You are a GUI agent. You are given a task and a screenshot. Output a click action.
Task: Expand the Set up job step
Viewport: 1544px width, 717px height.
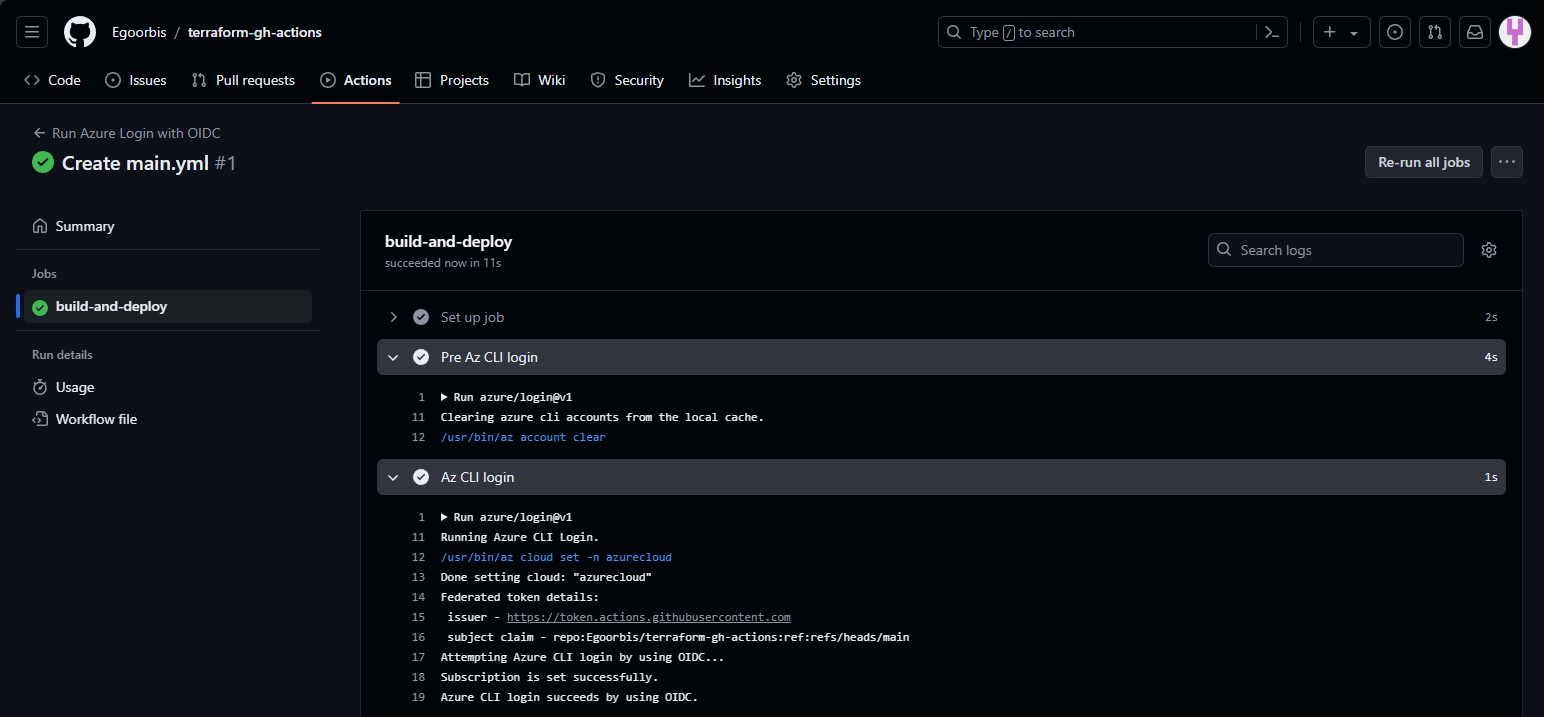pyautogui.click(x=394, y=317)
